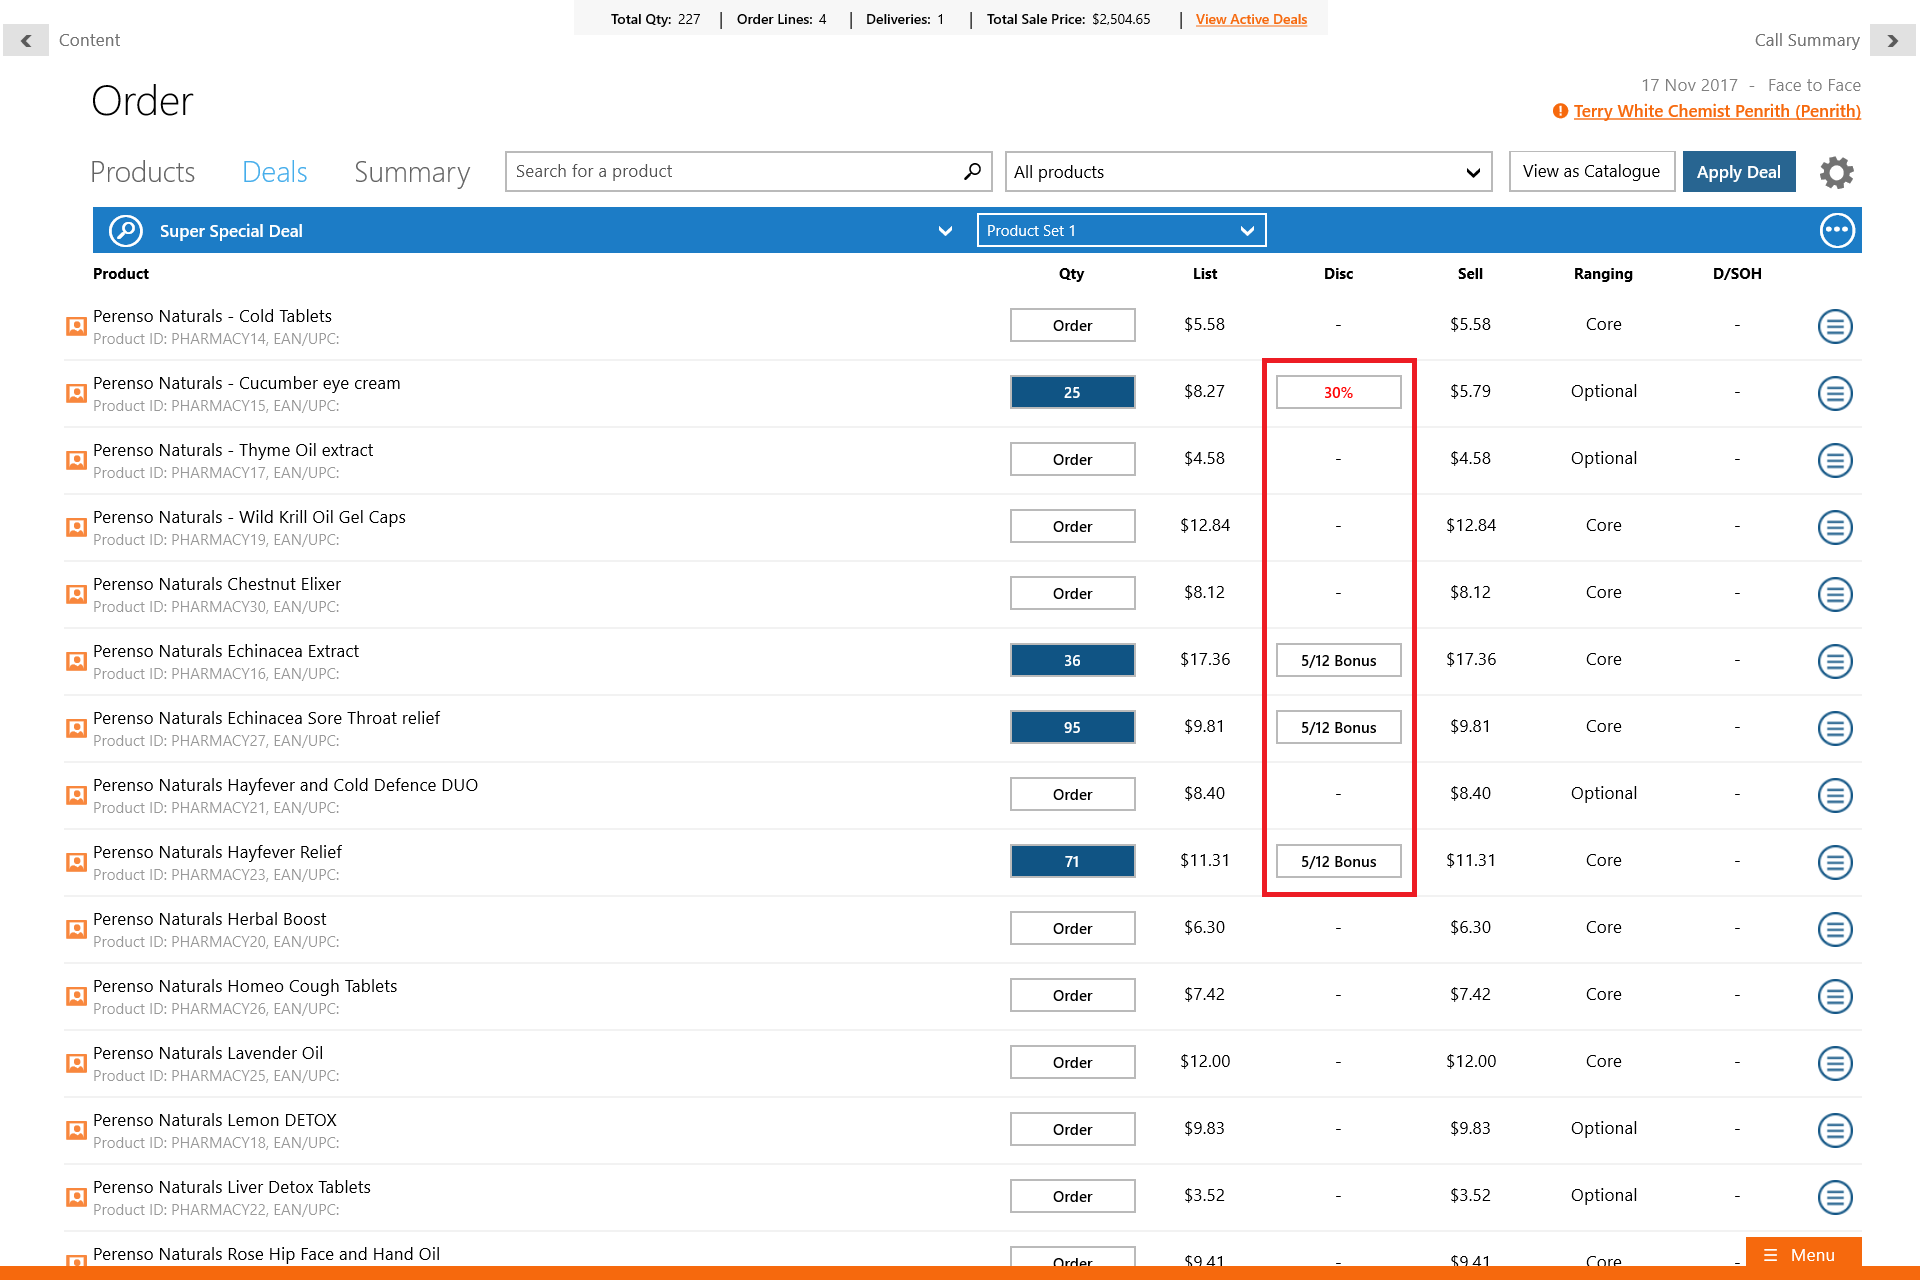The width and height of the screenshot is (1920, 1280).
Task: Open the settings gear icon
Action: click(1836, 172)
